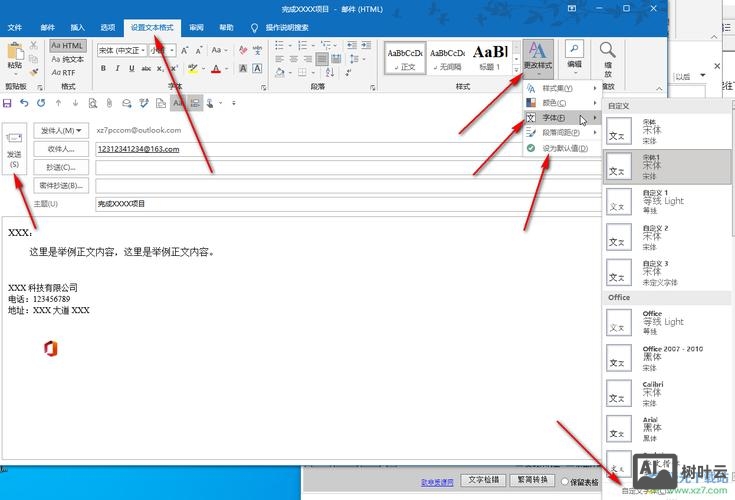Expand the 编辑 editing dropdown
The width and height of the screenshot is (735, 500).
(574, 59)
